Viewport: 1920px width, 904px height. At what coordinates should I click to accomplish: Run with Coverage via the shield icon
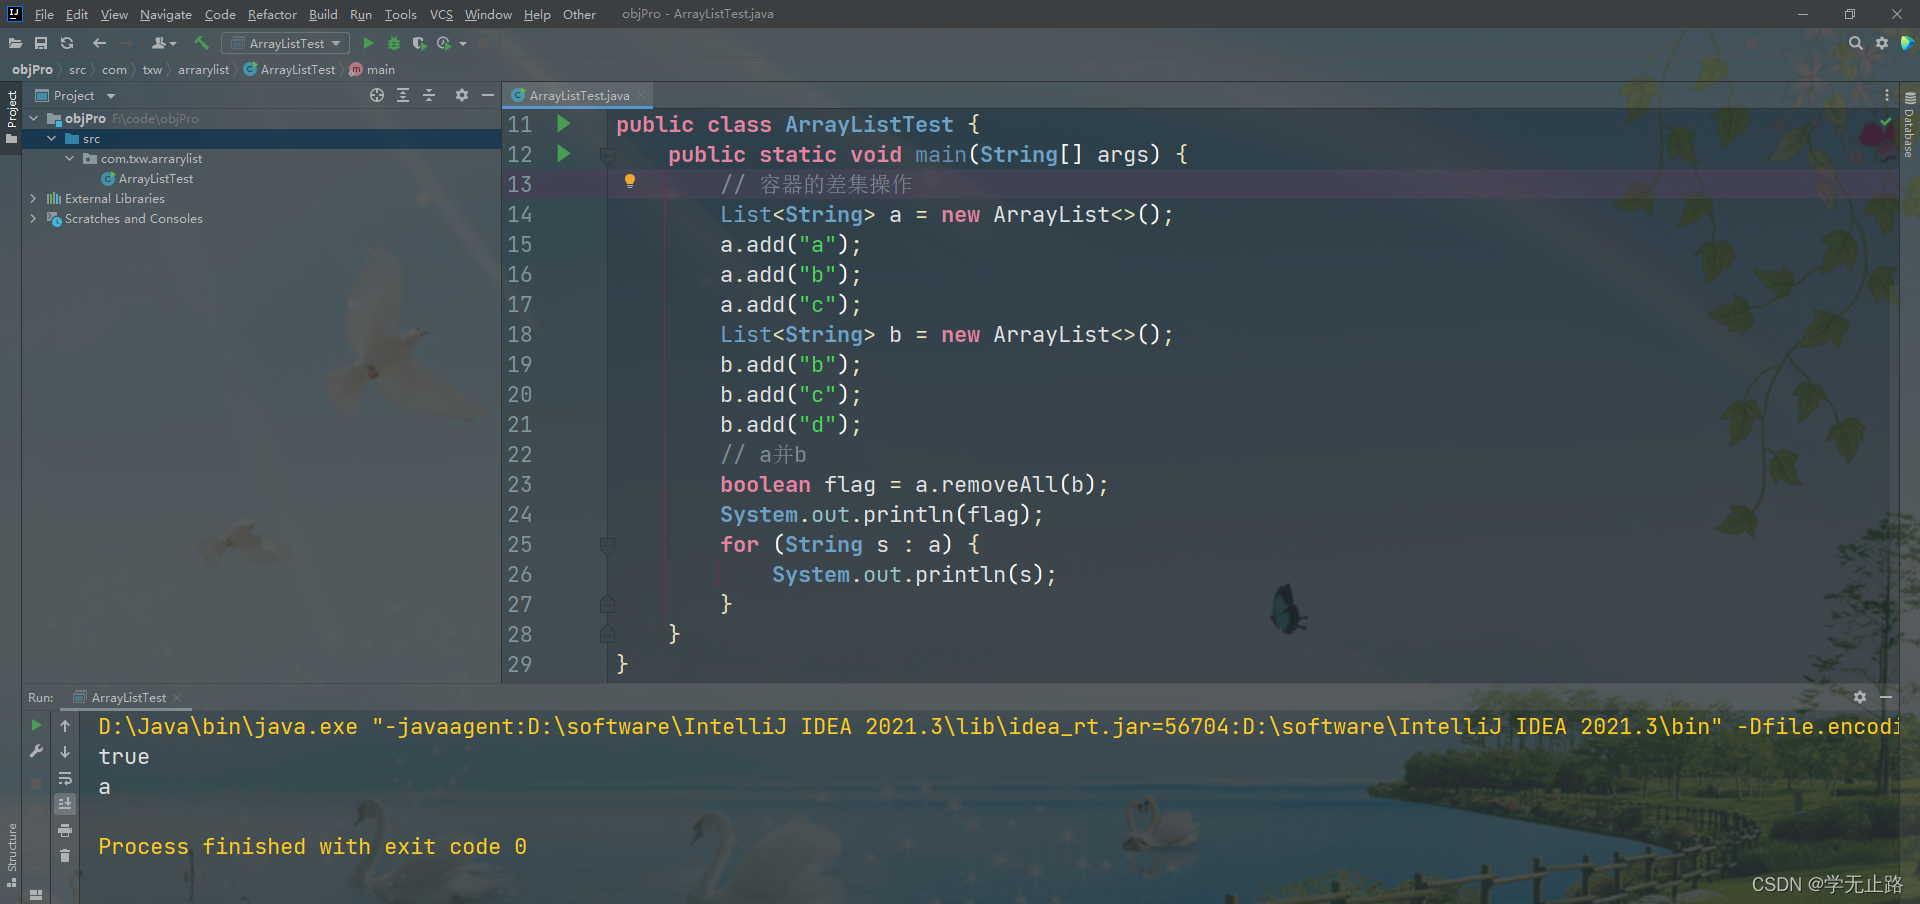(x=419, y=43)
